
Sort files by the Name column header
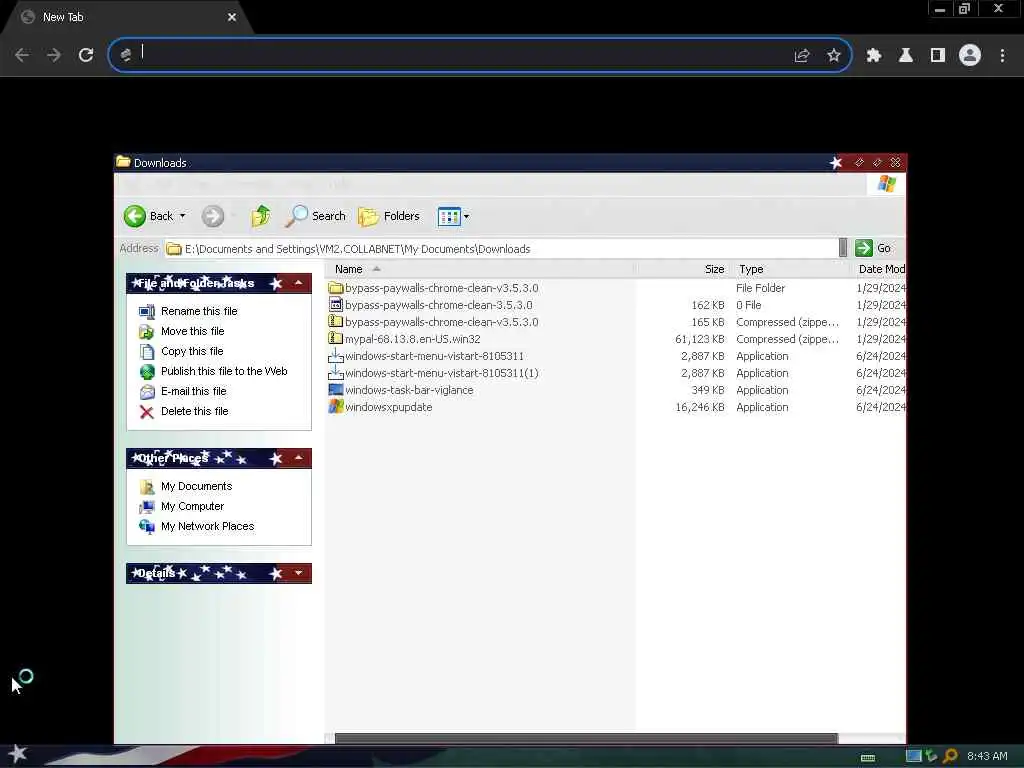click(481, 269)
